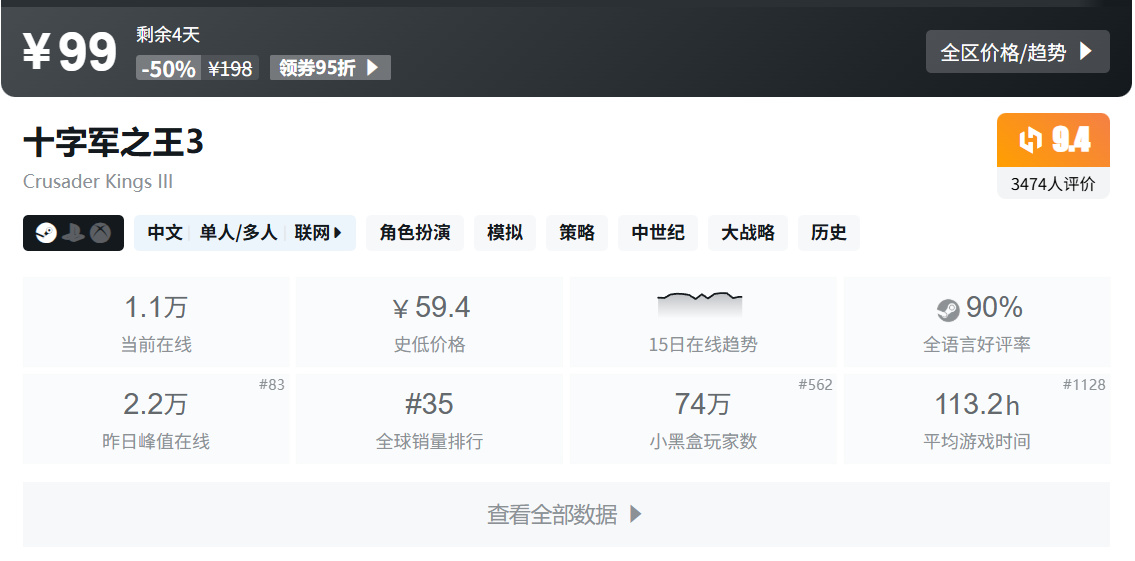Expand the 中文 单人/多人 联网 info tag
The width and height of the screenshot is (1135, 561).
(x=245, y=233)
